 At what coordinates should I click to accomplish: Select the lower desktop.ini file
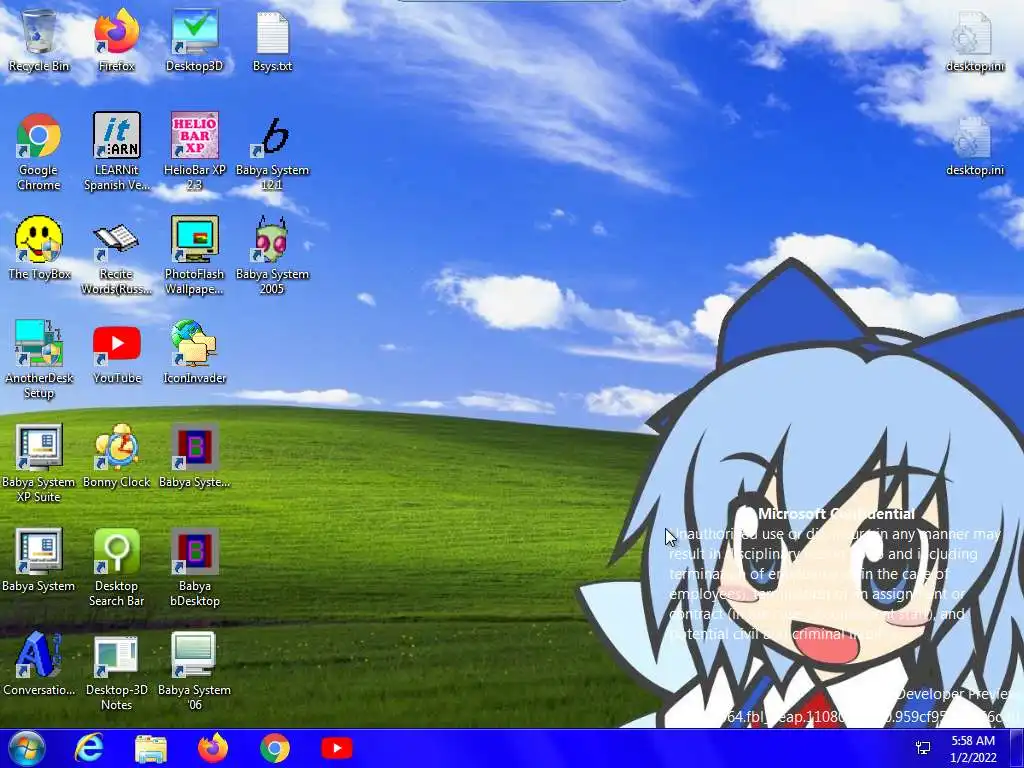click(x=974, y=147)
